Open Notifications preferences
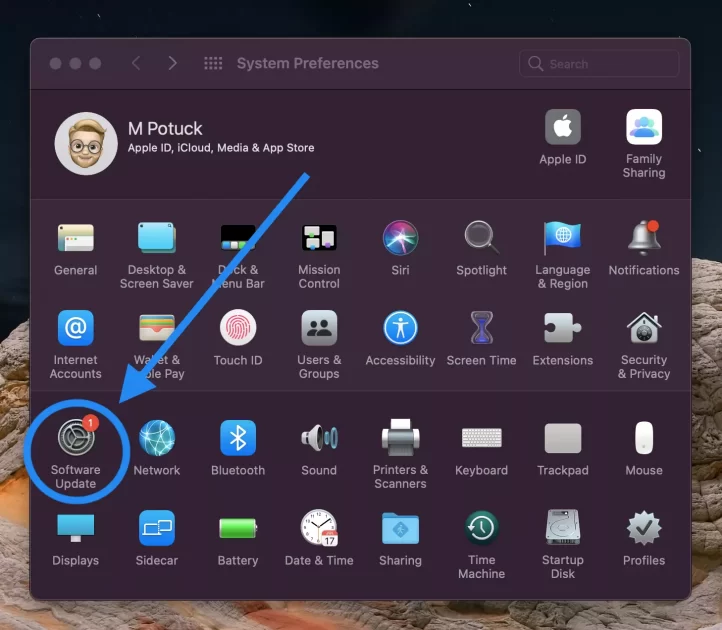The image size is (722, 630). [643, 239]
